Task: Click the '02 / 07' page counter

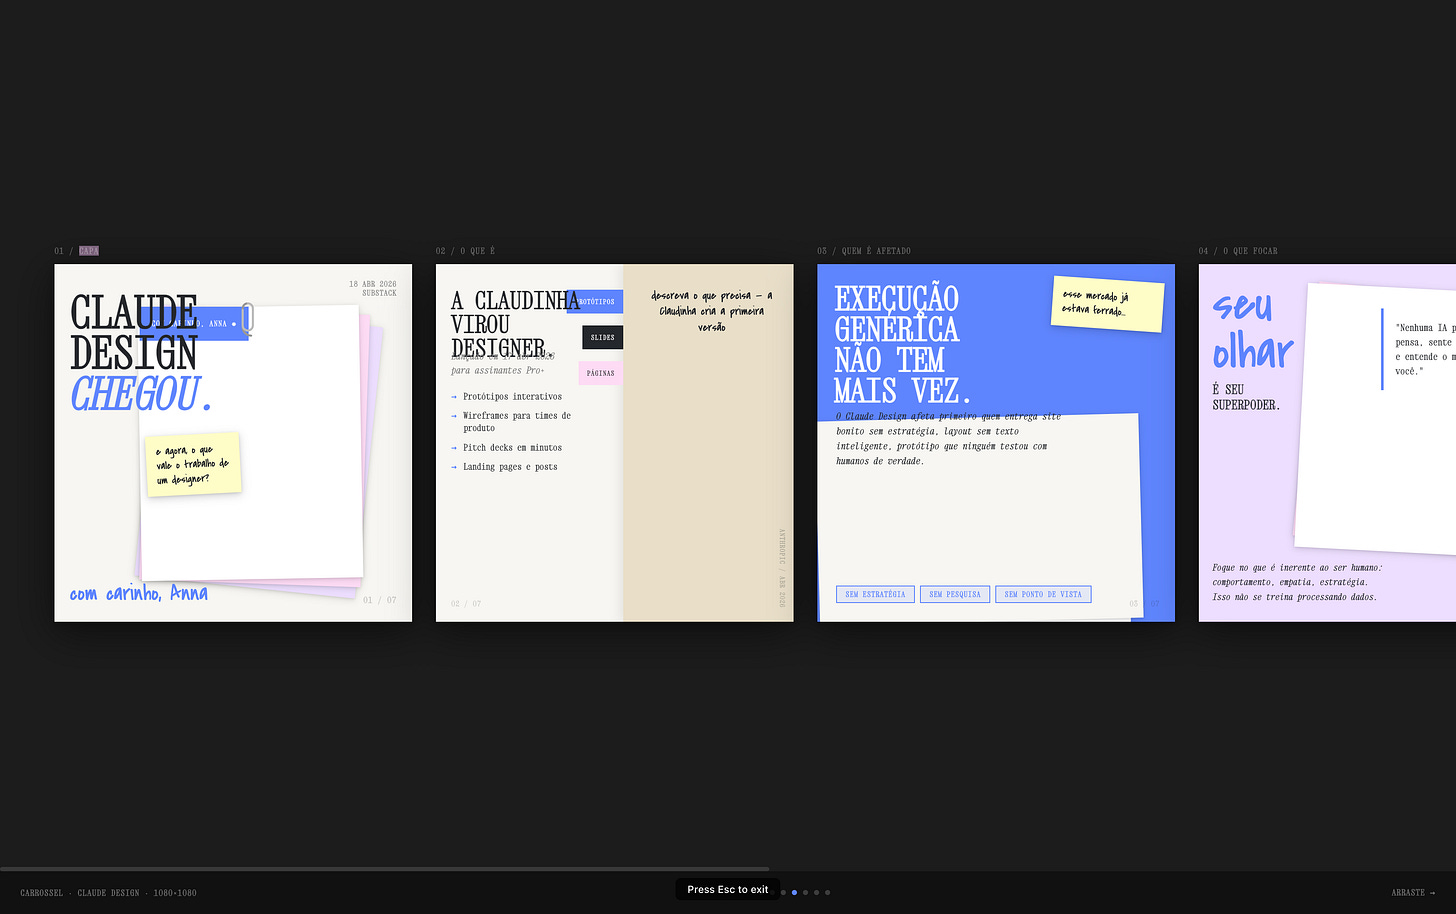Action: coord(466,604)
